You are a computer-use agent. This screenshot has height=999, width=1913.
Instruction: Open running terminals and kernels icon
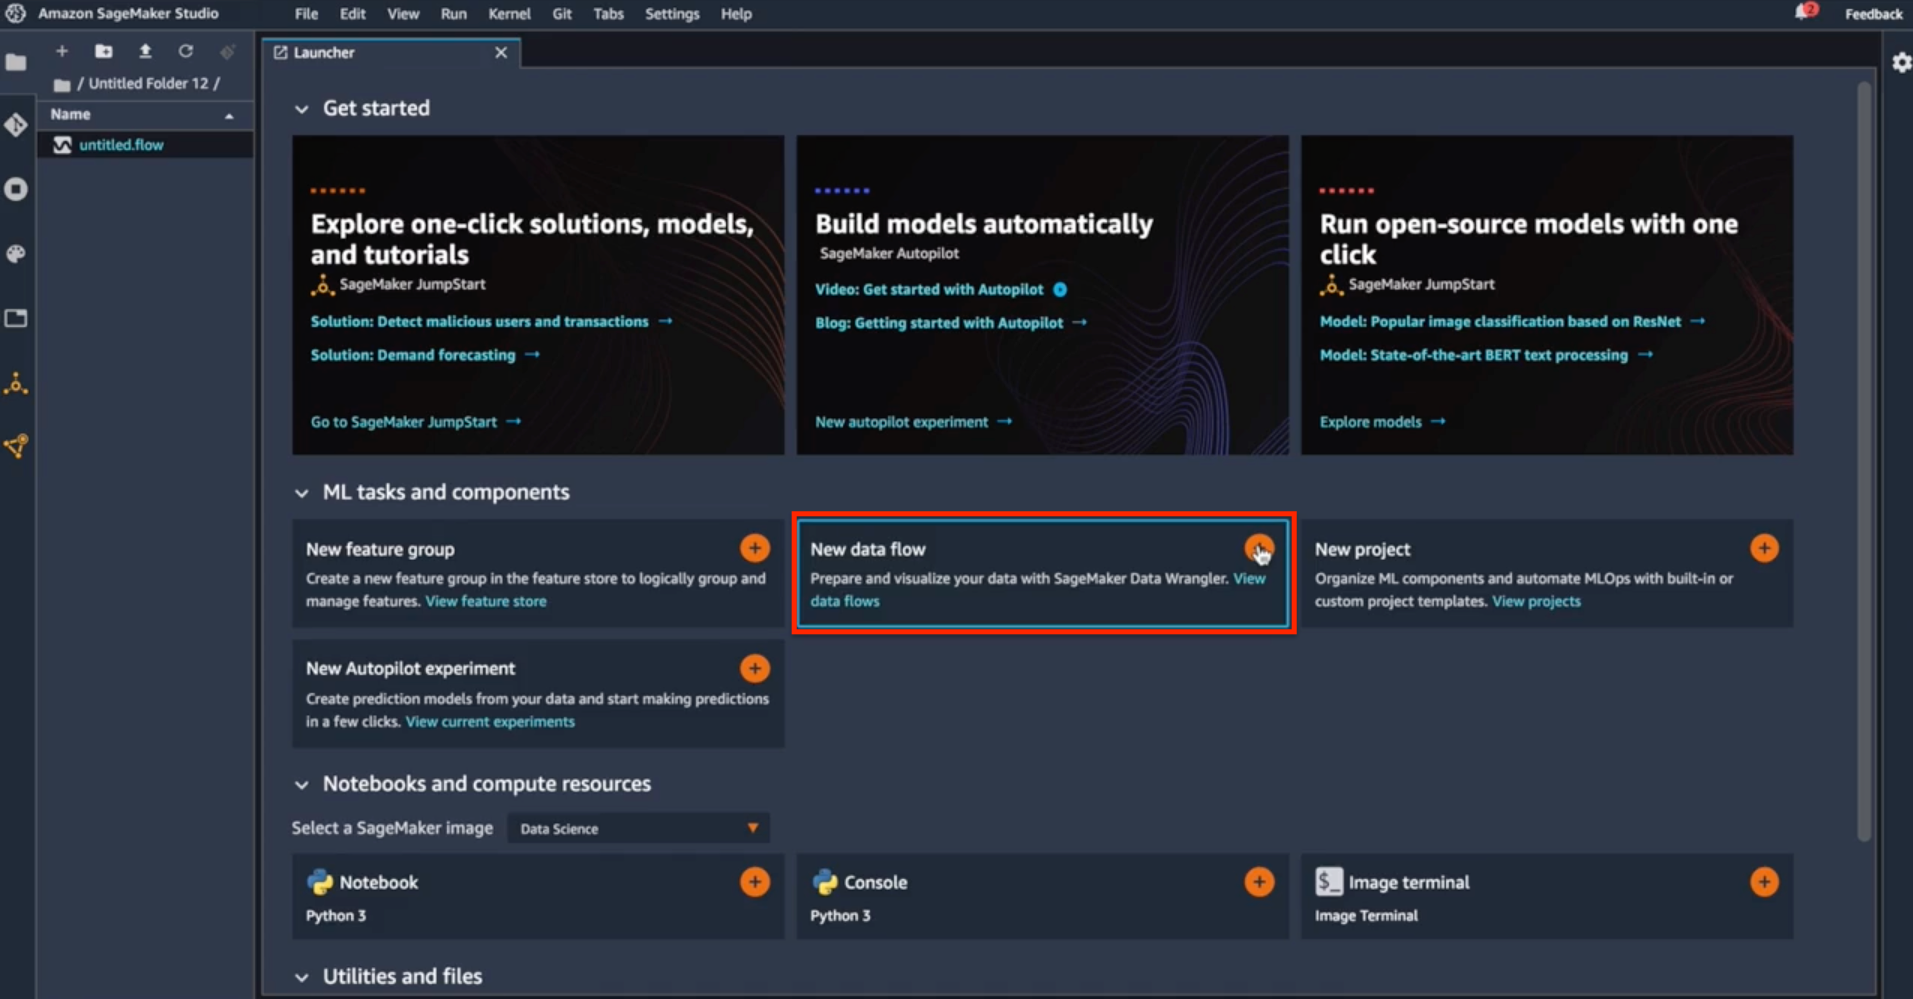coord(16,189)
